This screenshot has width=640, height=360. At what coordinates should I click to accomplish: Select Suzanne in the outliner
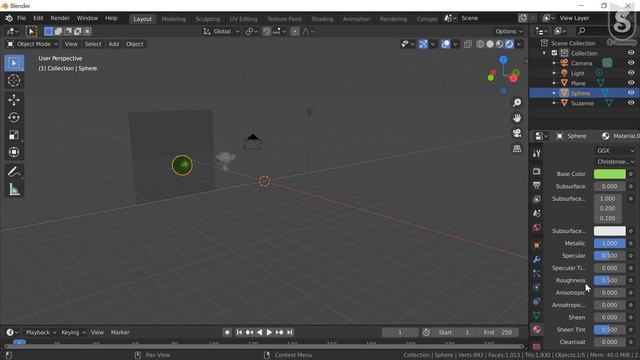(x=582, y=103)
